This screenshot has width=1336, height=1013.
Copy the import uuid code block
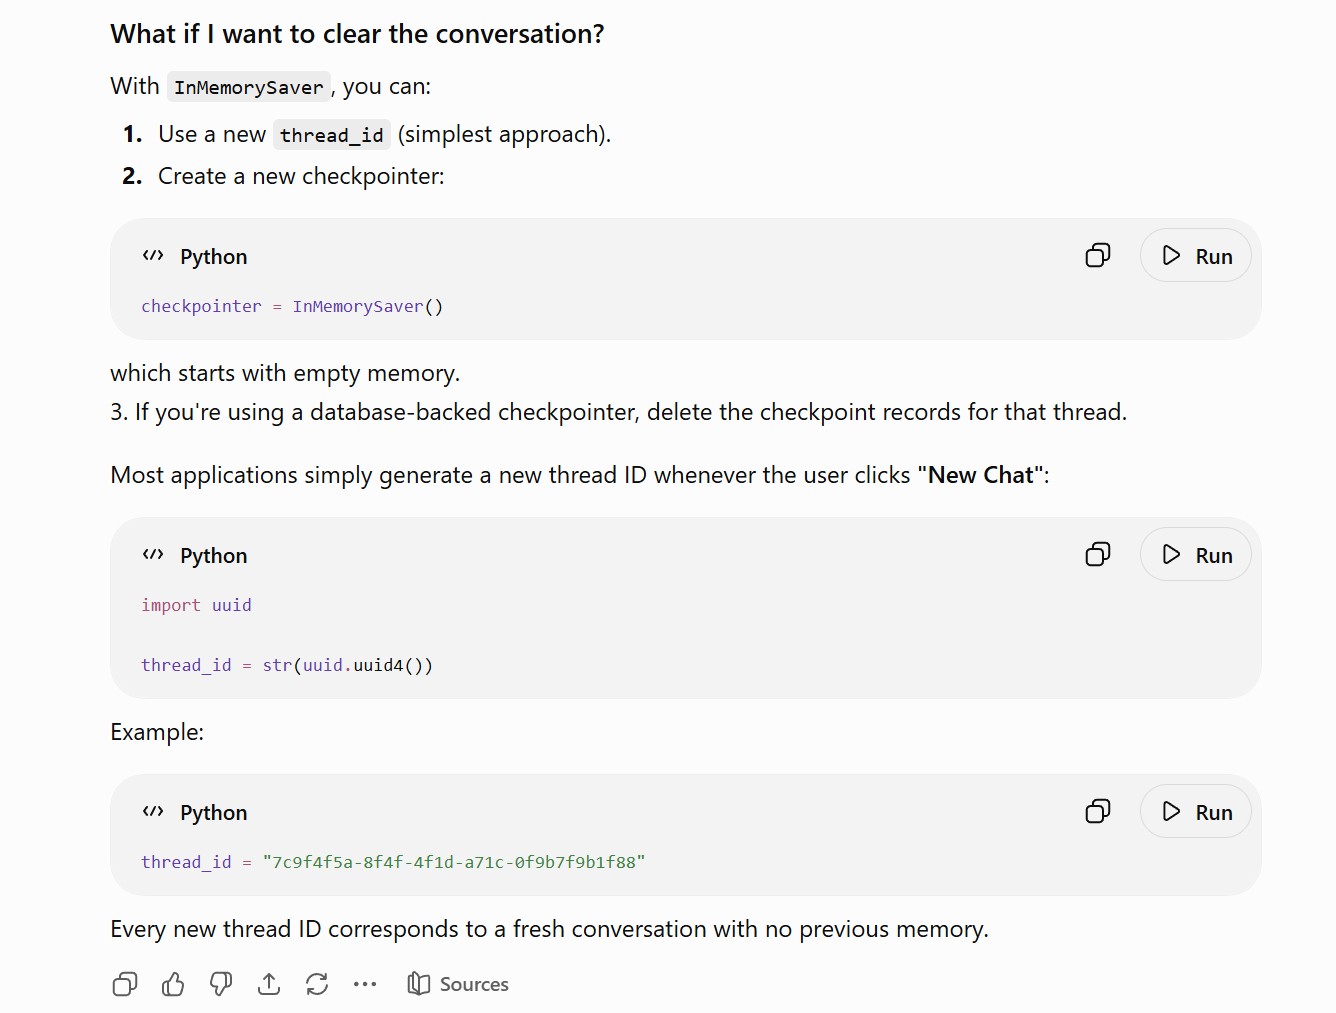(x=1097, y=555)
